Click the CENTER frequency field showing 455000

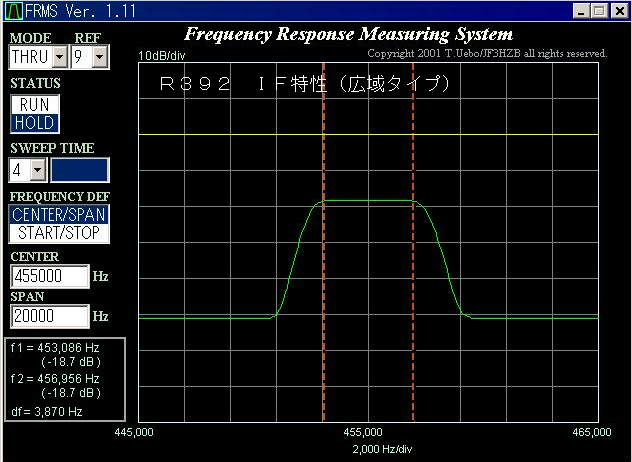click(x=50, y=276)
